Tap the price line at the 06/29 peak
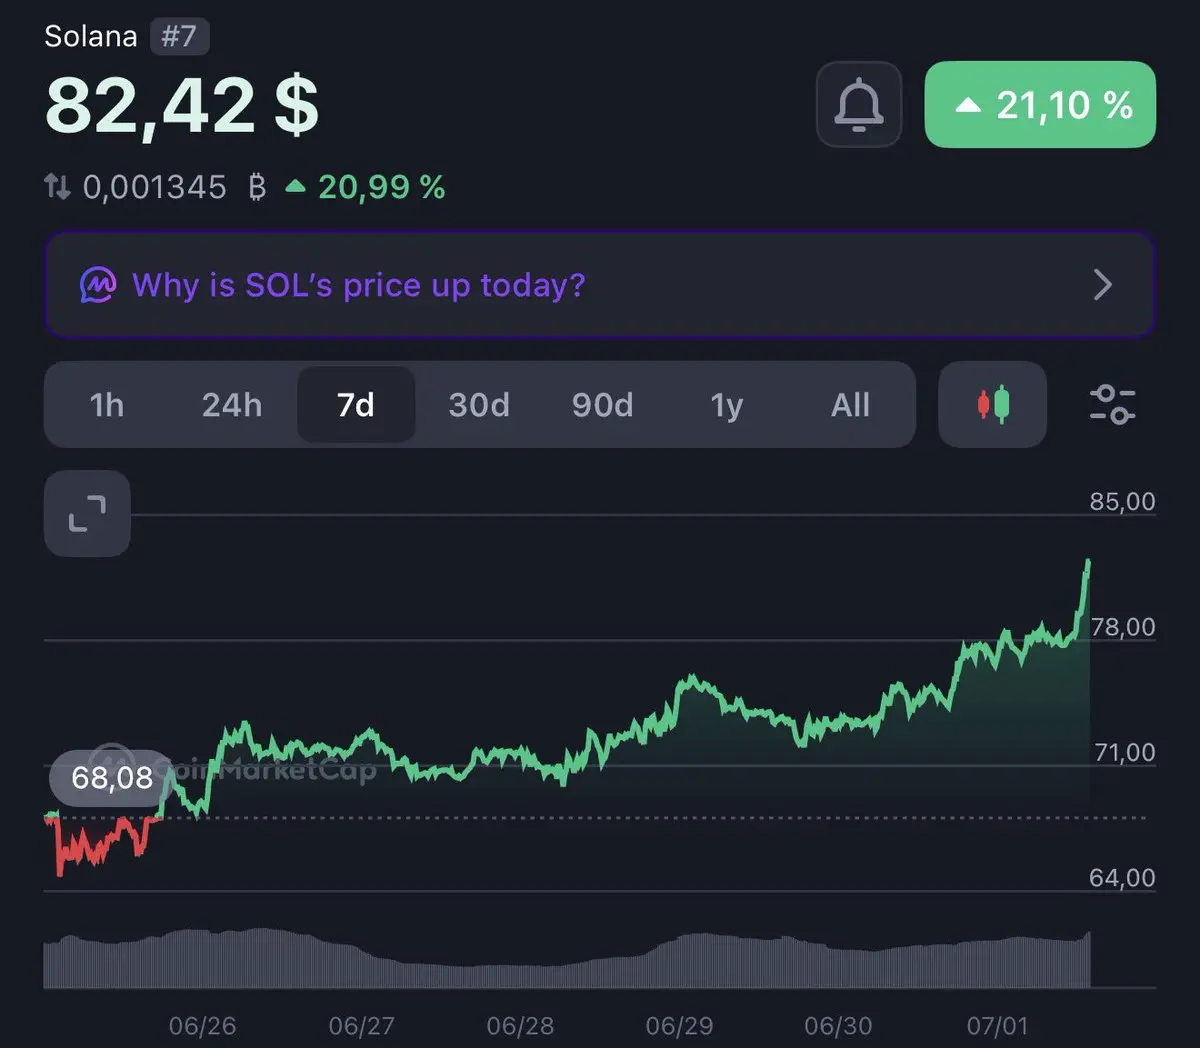The height and width of the screenshot is (1048, 1200). (690, 680)
